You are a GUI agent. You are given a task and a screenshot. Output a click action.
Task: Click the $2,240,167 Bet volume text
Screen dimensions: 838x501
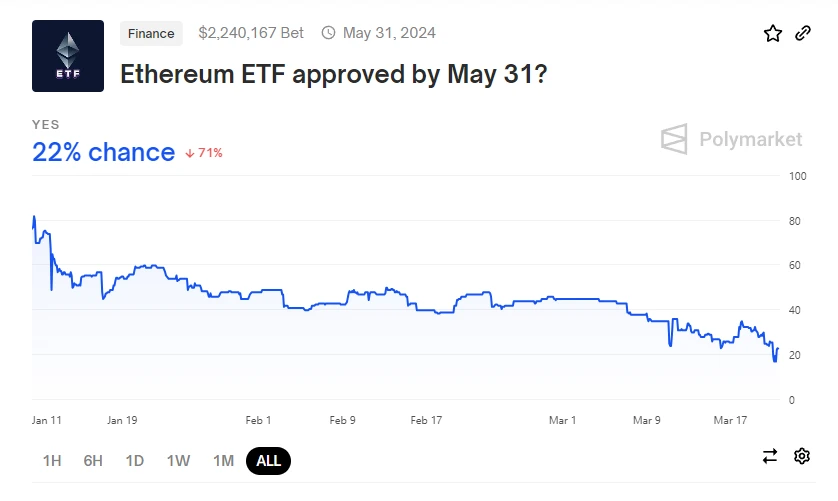pyautogui.click(x=251, y=33)
